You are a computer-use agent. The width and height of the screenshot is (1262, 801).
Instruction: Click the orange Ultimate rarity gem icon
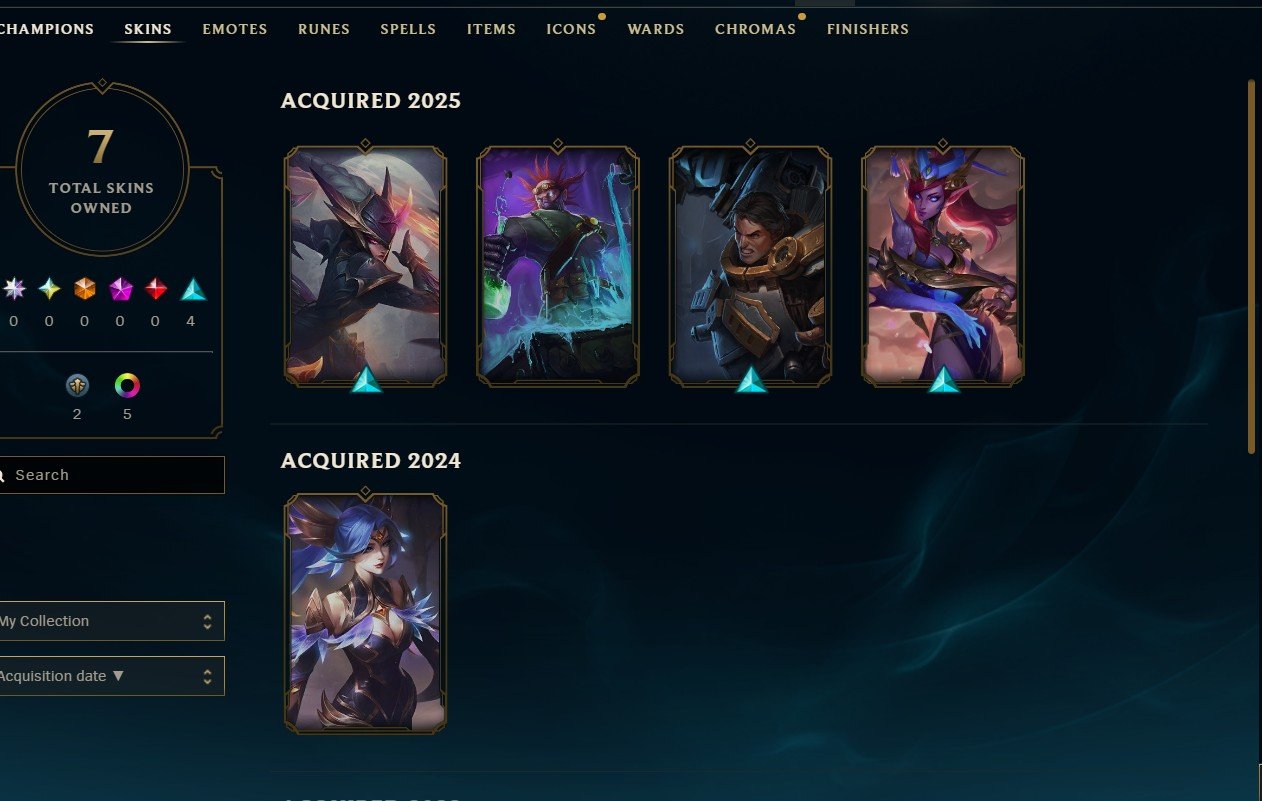click(x=85, y=290)
